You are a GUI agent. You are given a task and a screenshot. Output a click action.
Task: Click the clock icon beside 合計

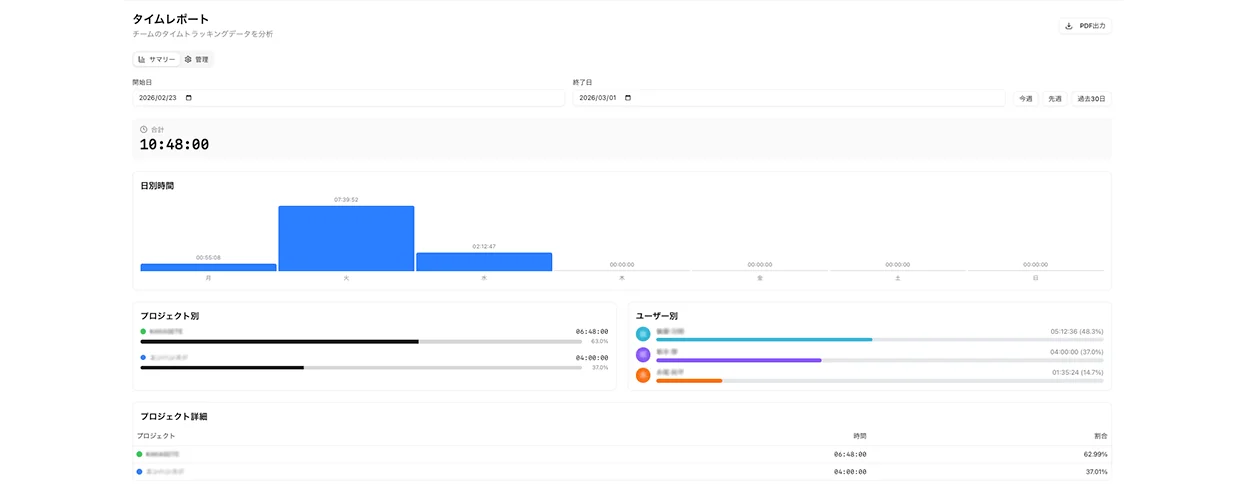(x=144, y=130)
